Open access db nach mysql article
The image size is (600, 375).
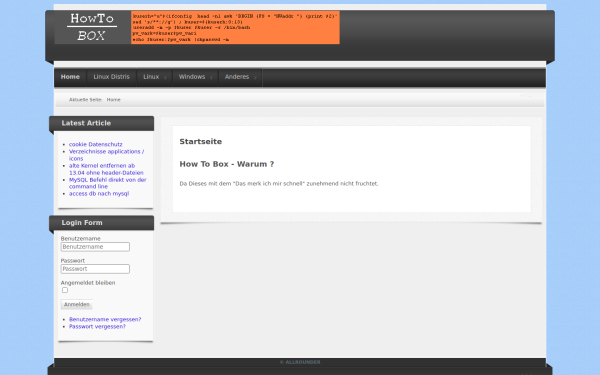[x=99, y=194]
